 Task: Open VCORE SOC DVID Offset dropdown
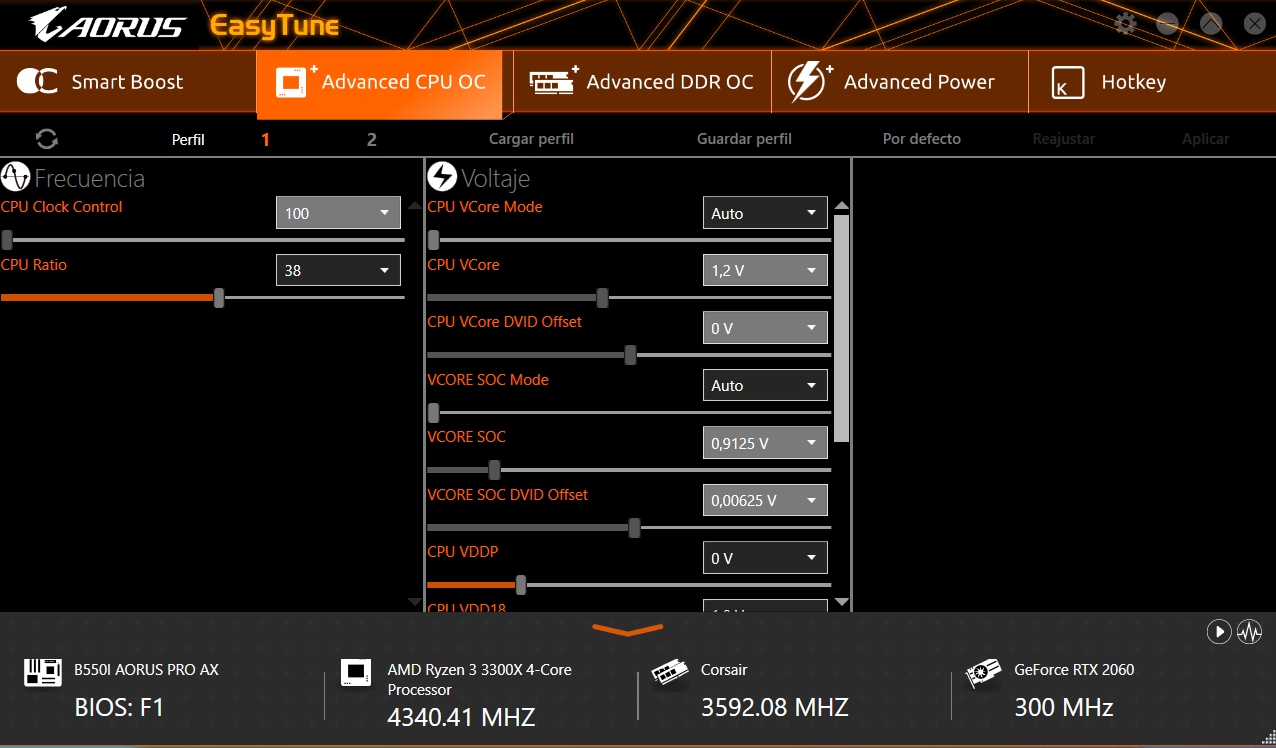click(765, 500)
